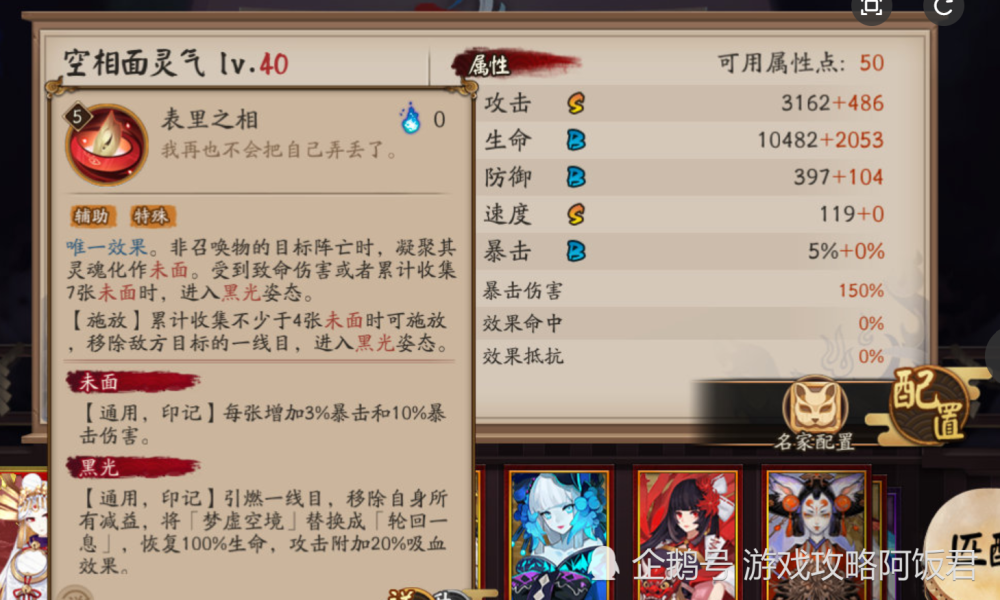Select the 辅助 skill tag
The height and width of the screenshot is (600, 1000).
tap(92, 216)
